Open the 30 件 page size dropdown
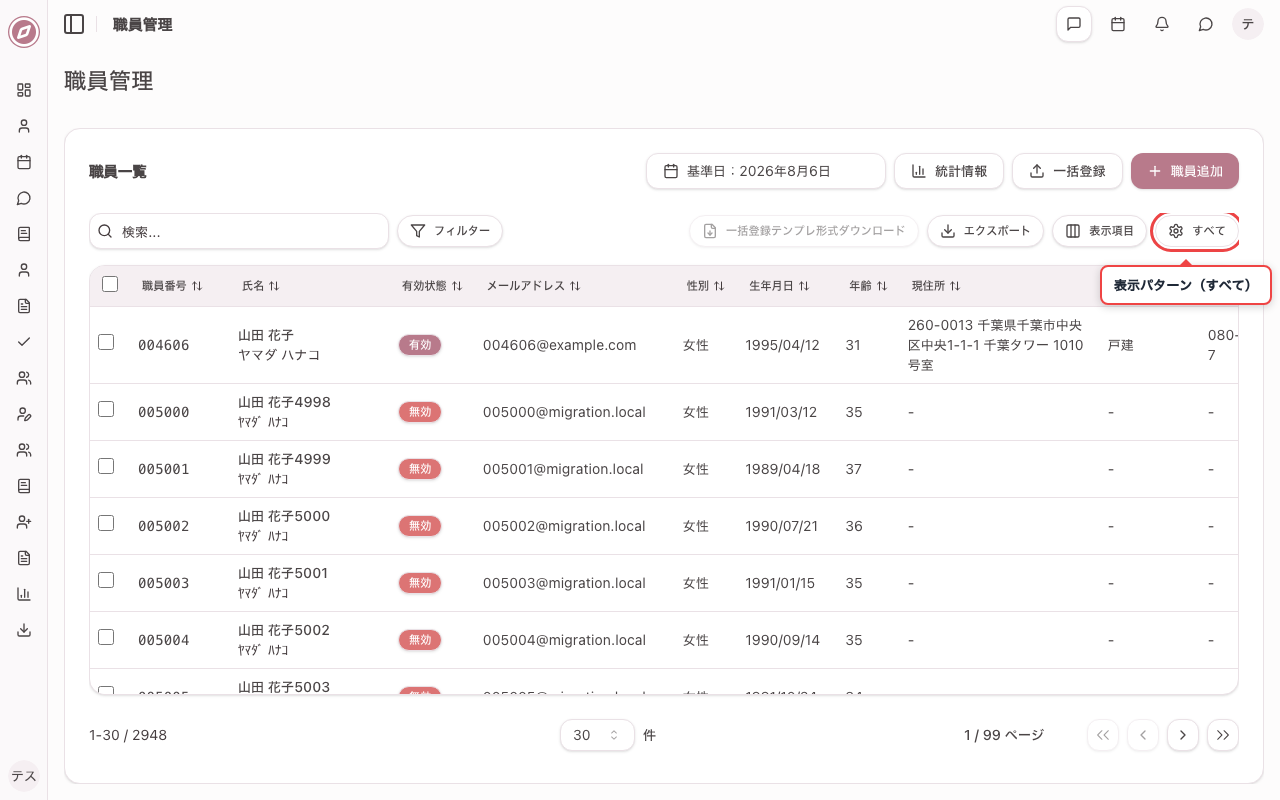The width and height of the screenshot is (1280, 800). 597,735
